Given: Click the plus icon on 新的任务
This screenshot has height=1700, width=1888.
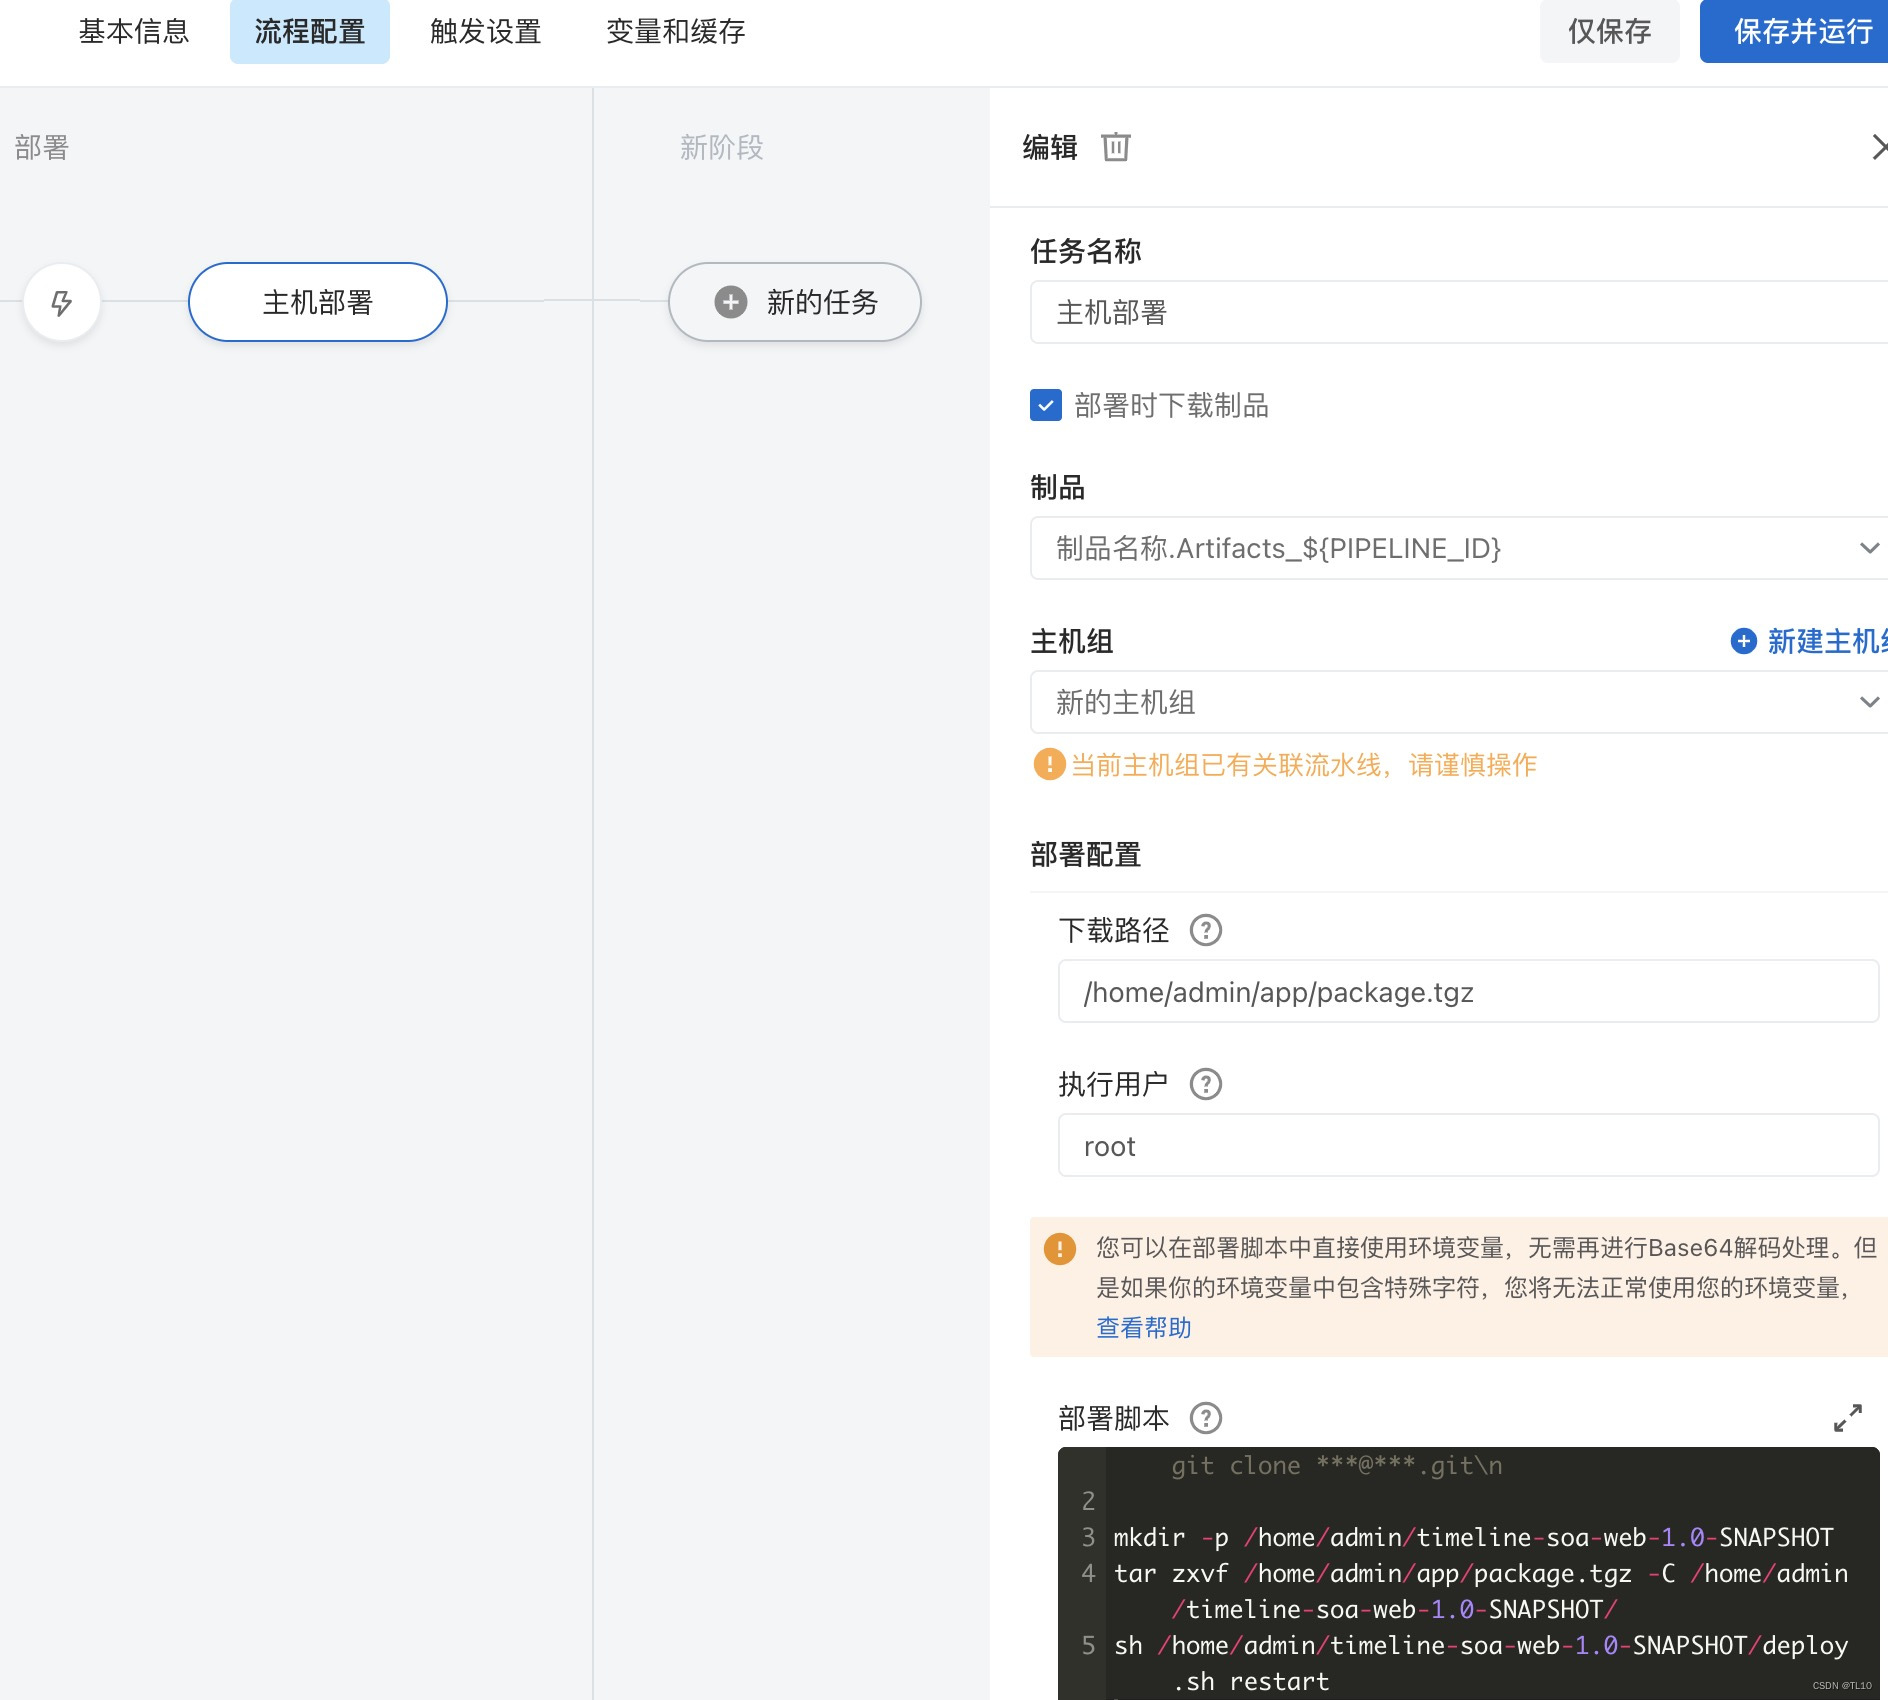Looking at the screenshot, I should click(731, 302).
